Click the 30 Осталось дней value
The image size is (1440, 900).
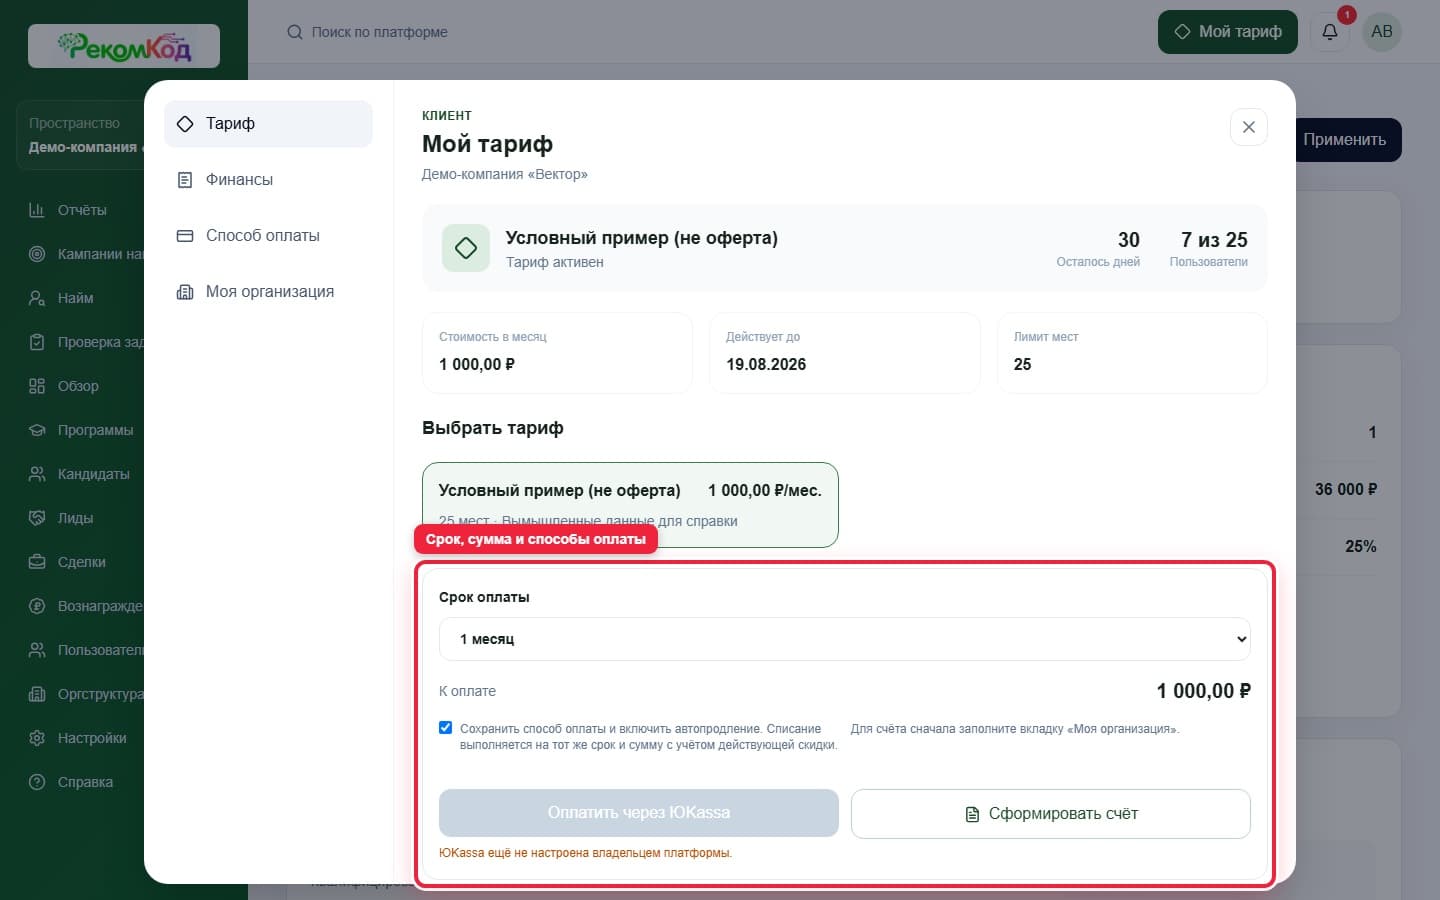pos(1128,240)
